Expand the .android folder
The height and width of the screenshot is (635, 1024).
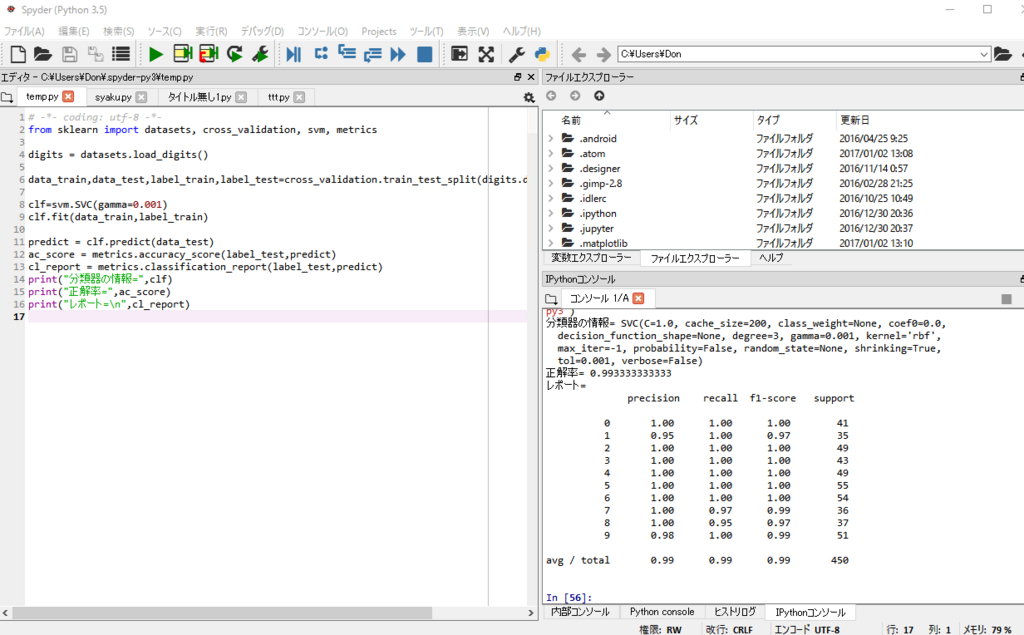point(551,138)
